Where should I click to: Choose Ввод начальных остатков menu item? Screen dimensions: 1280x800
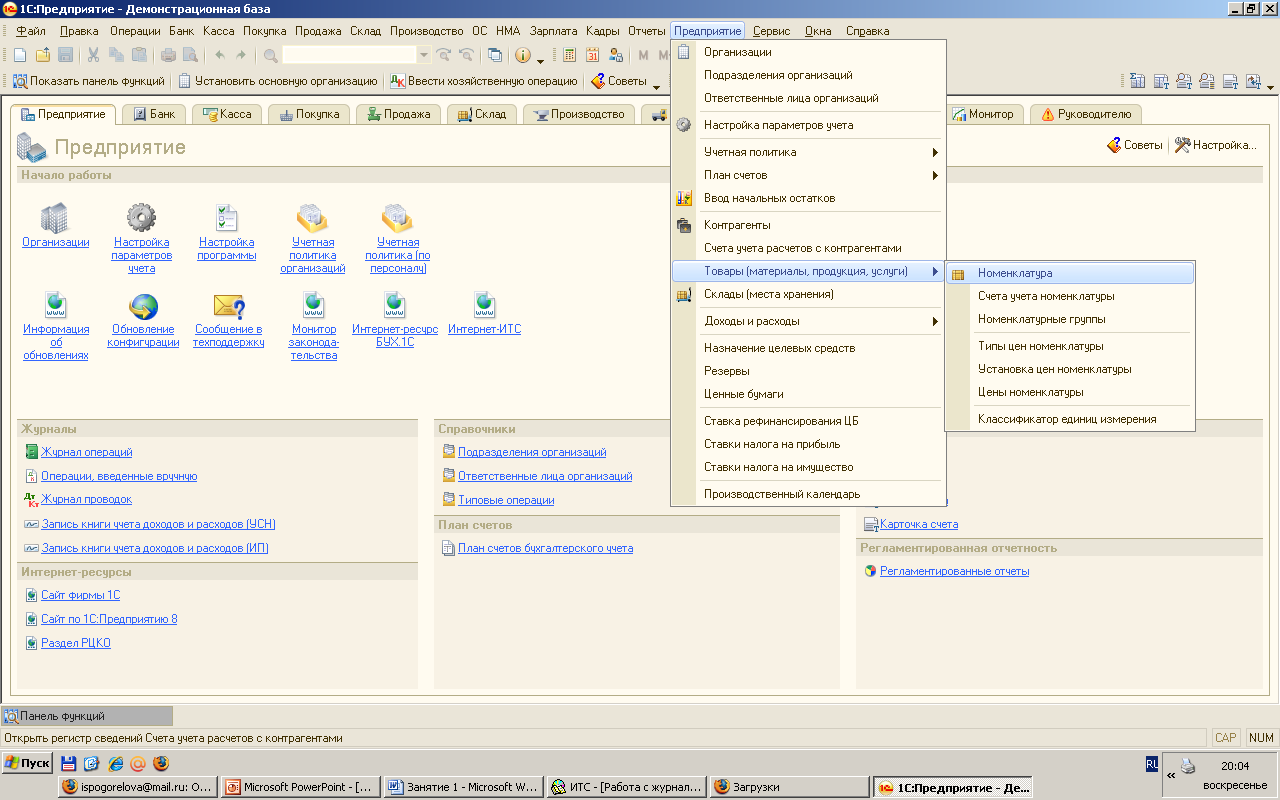pyautogui.click(x=808, y=198)
